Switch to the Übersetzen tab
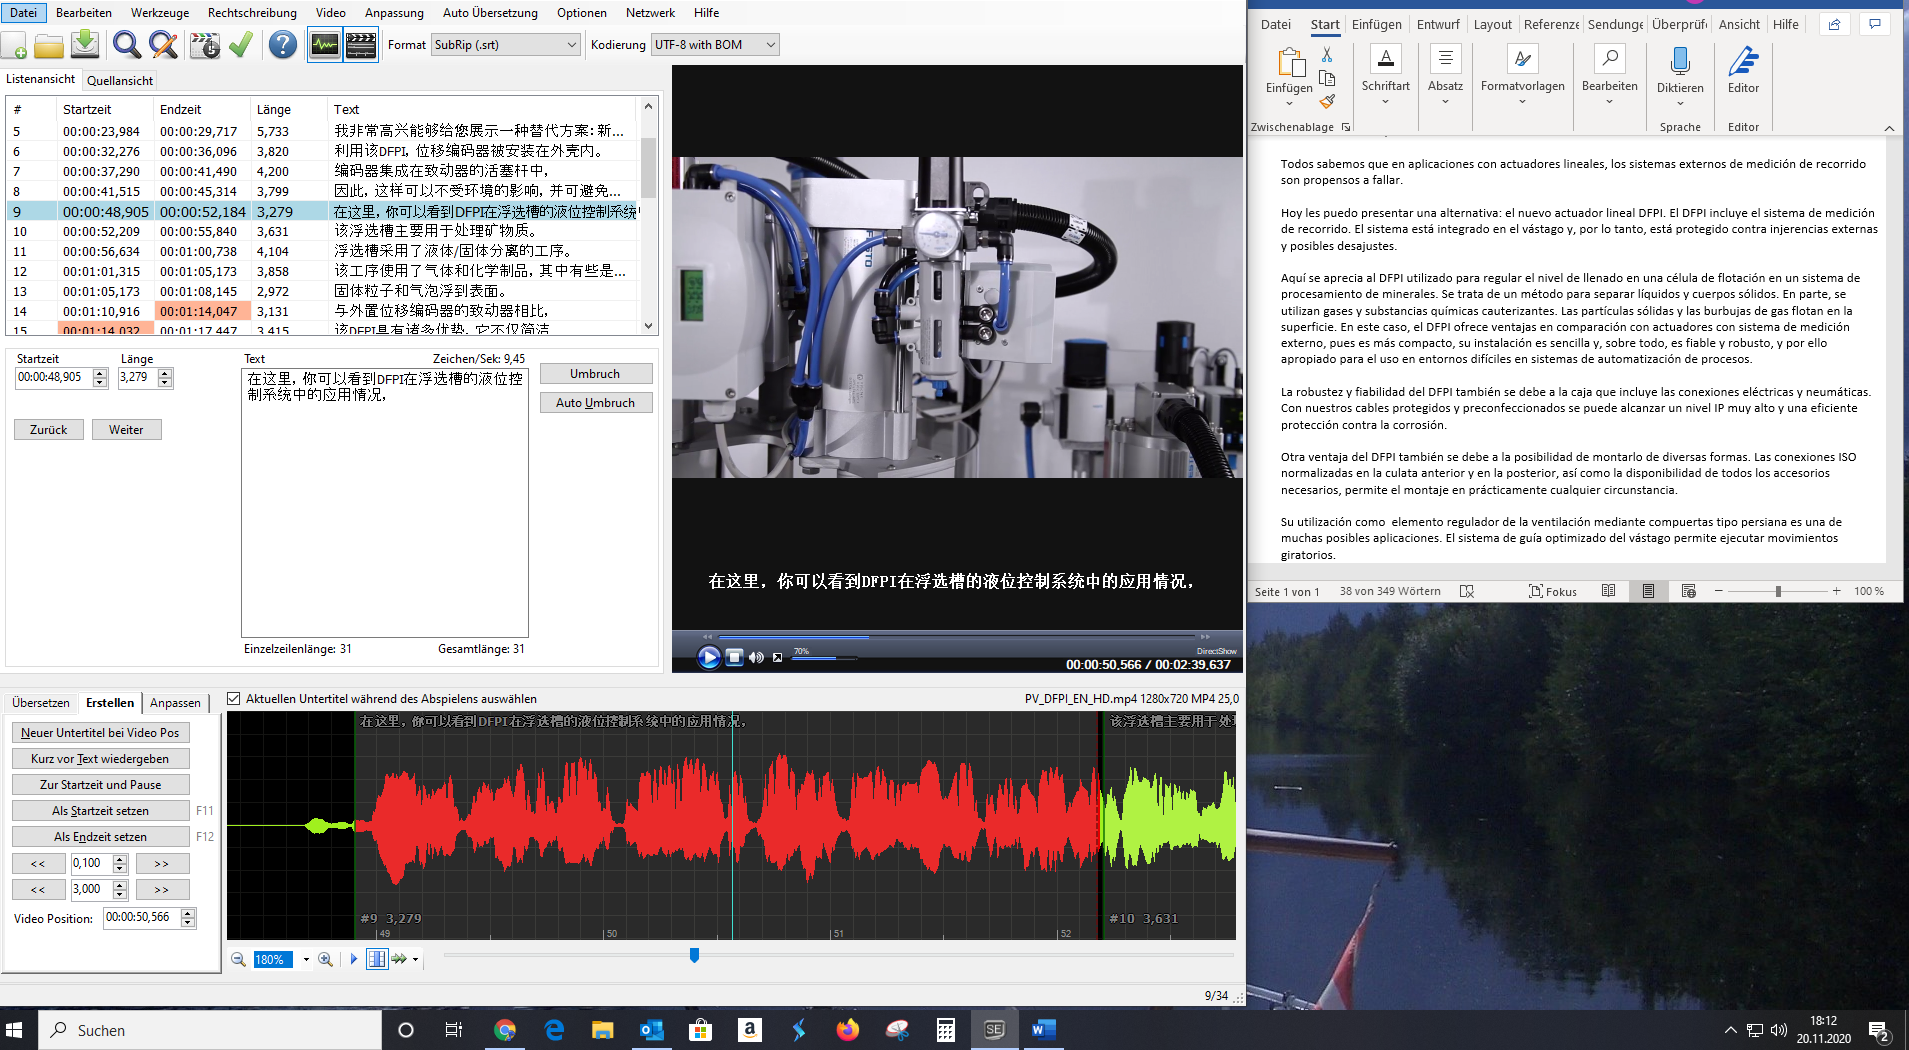This screenshot has height=1050, width=1909. click(41, 703)
